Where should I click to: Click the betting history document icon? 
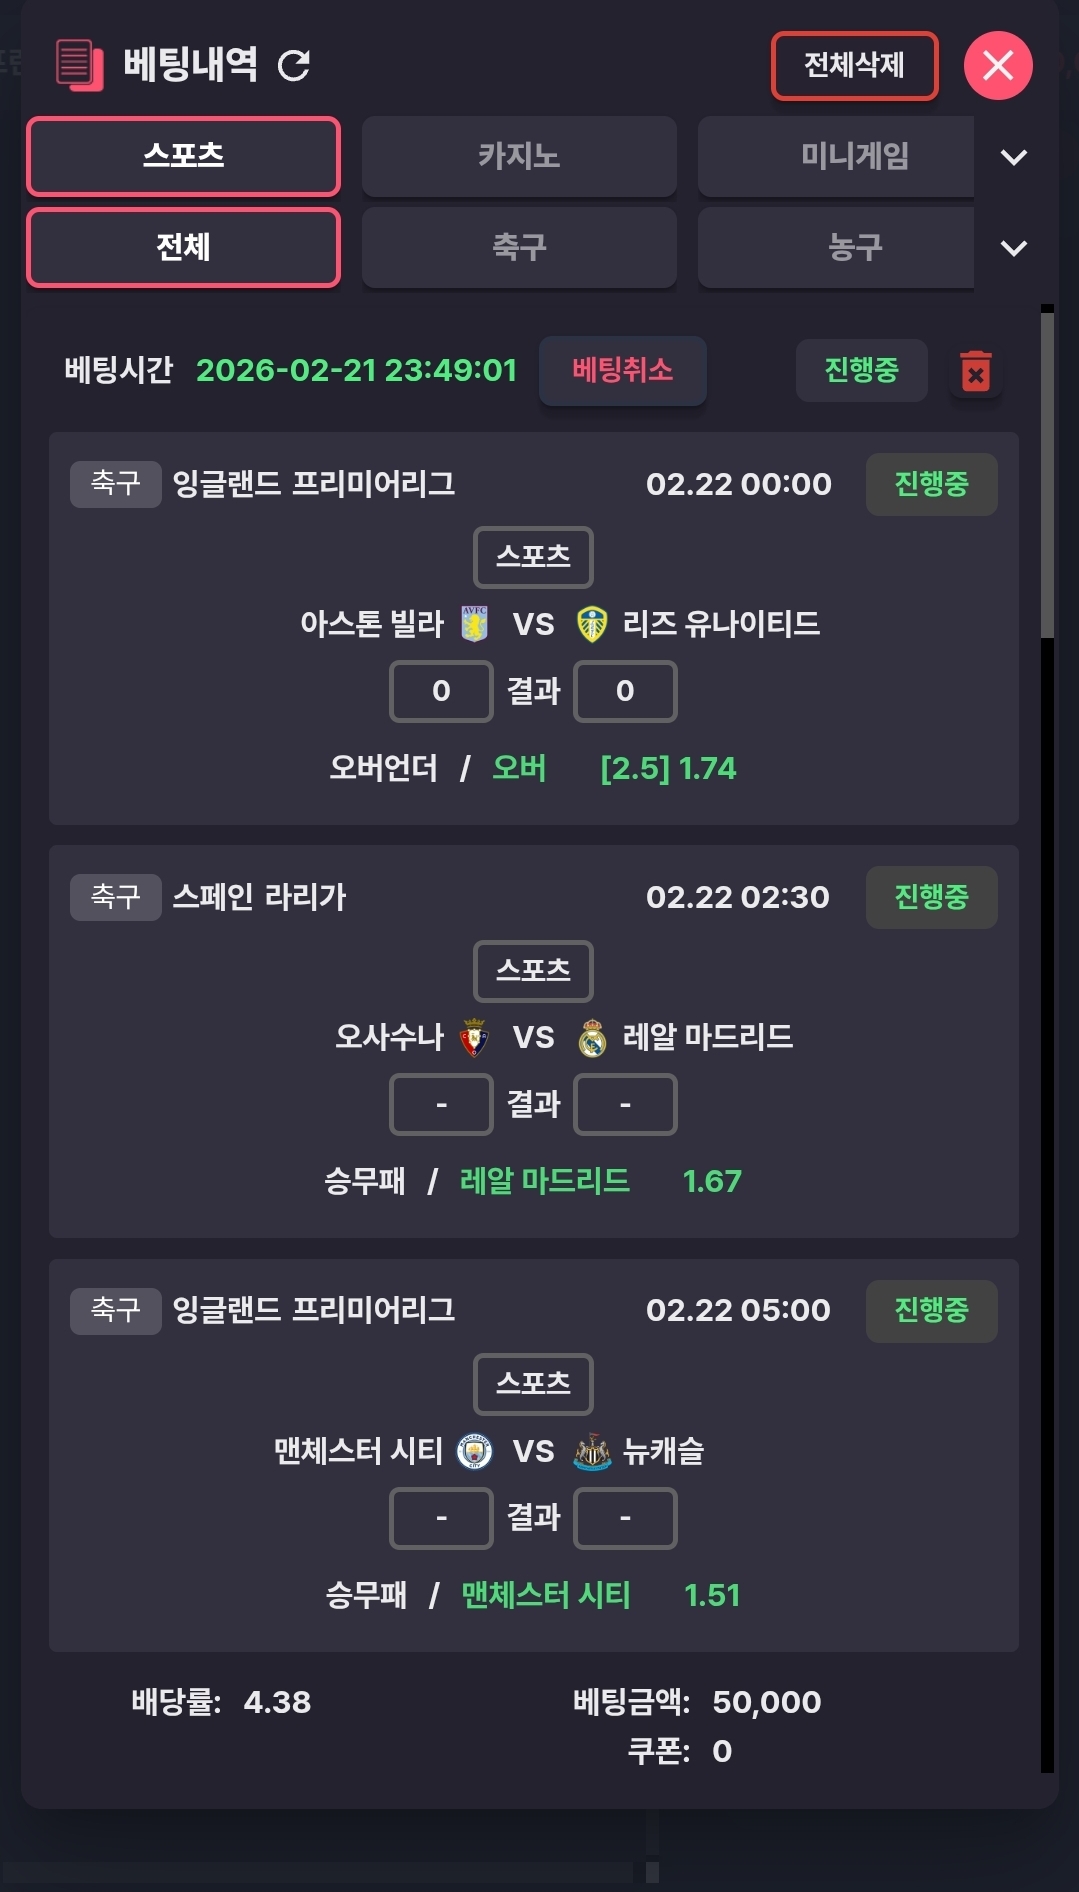pyautogui.click(x=80, y=65)
